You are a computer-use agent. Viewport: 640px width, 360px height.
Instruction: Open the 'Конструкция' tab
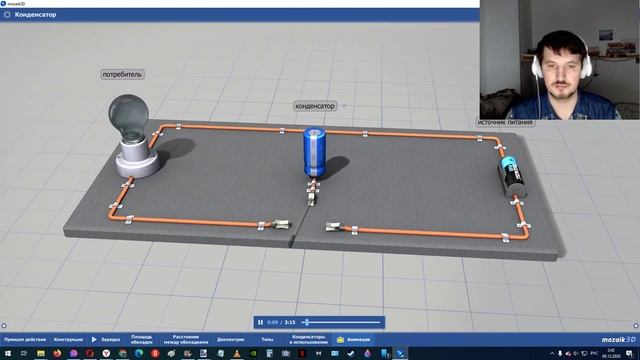point(68,340)
